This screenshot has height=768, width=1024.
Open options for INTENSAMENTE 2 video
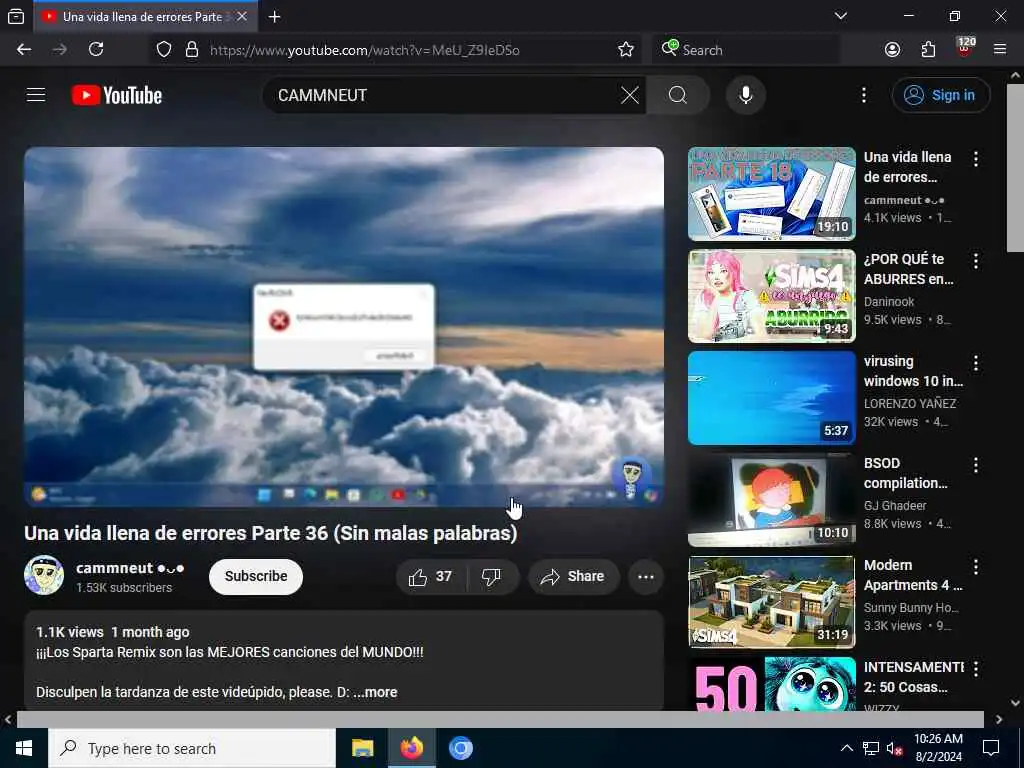click(x=976, y=669)
